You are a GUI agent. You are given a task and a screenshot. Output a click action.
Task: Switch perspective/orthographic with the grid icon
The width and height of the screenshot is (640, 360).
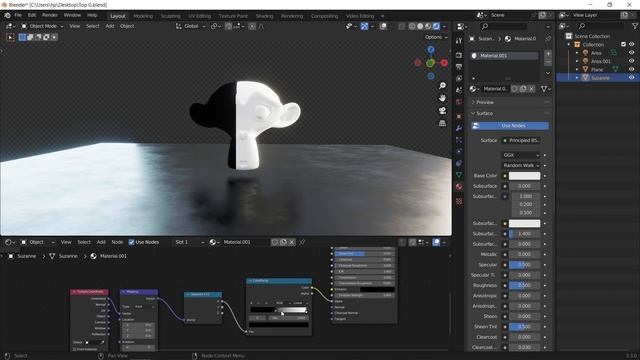442,123
